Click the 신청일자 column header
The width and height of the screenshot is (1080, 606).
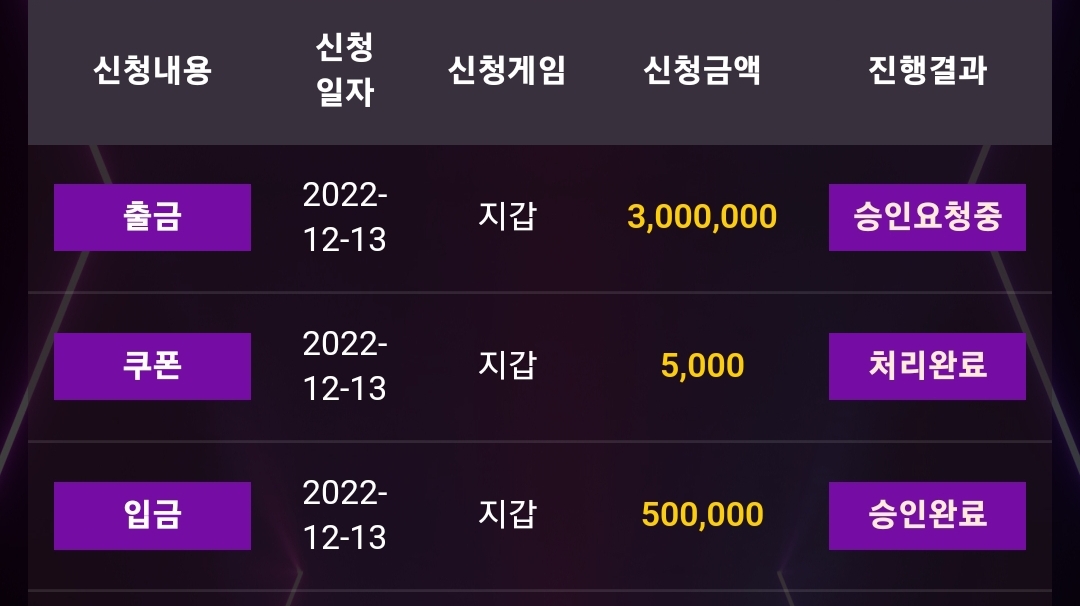click(x=344, y=70)
